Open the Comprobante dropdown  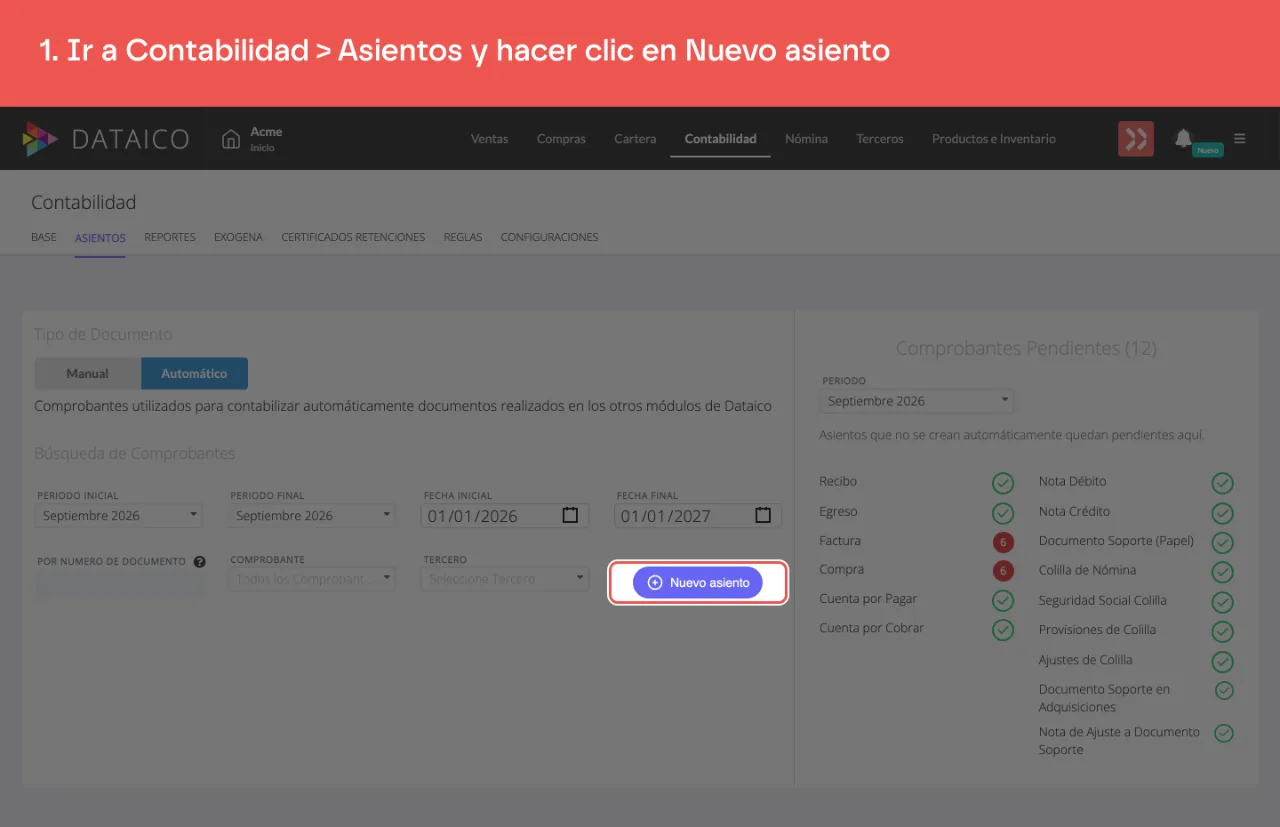(312, 579)
